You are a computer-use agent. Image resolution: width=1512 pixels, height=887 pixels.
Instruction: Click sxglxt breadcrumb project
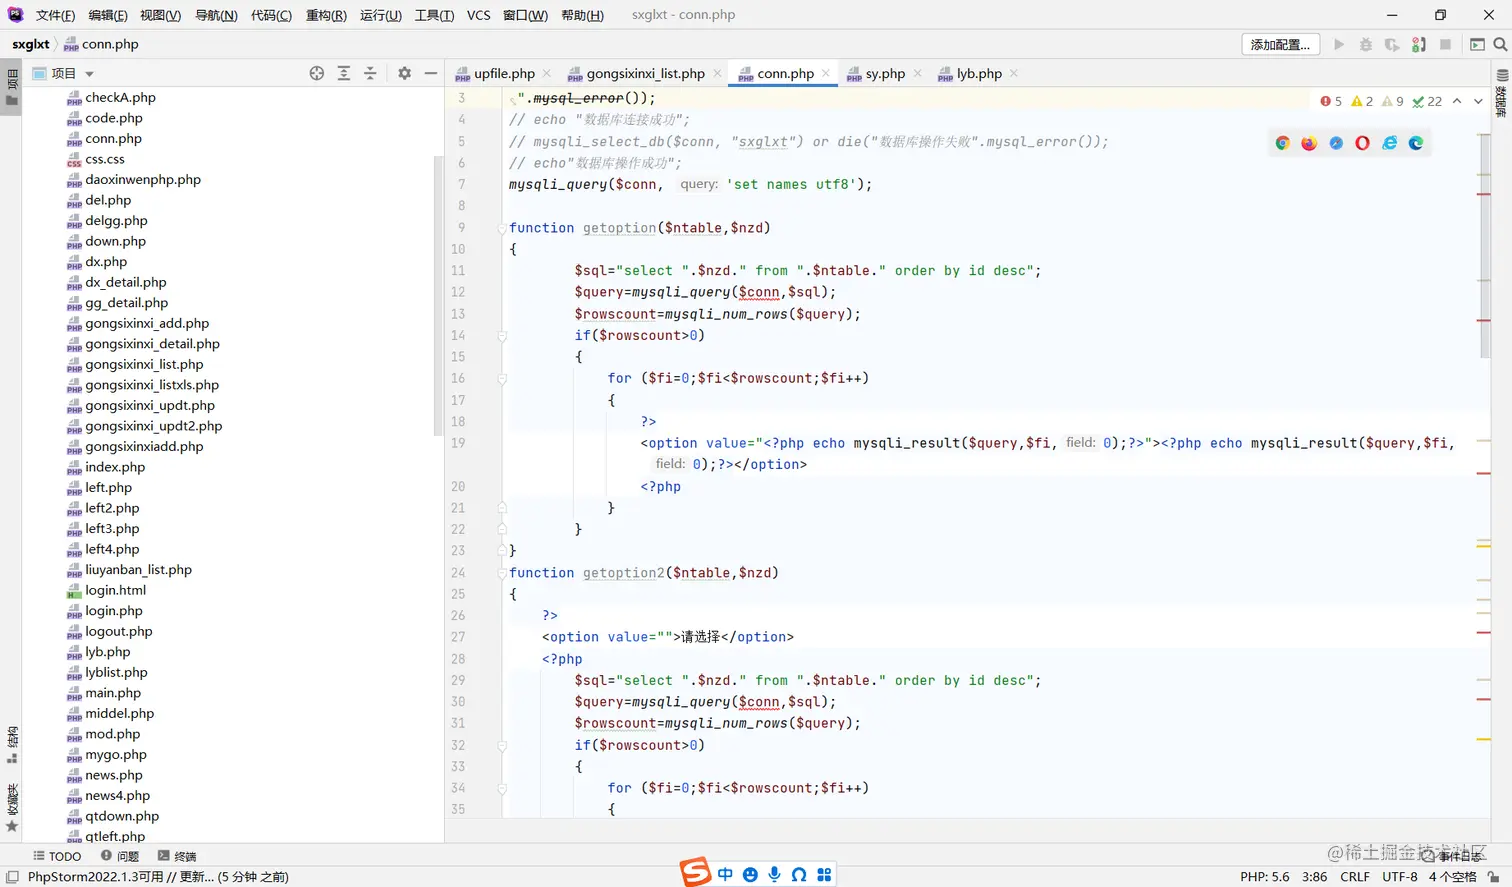pos(31,44)
